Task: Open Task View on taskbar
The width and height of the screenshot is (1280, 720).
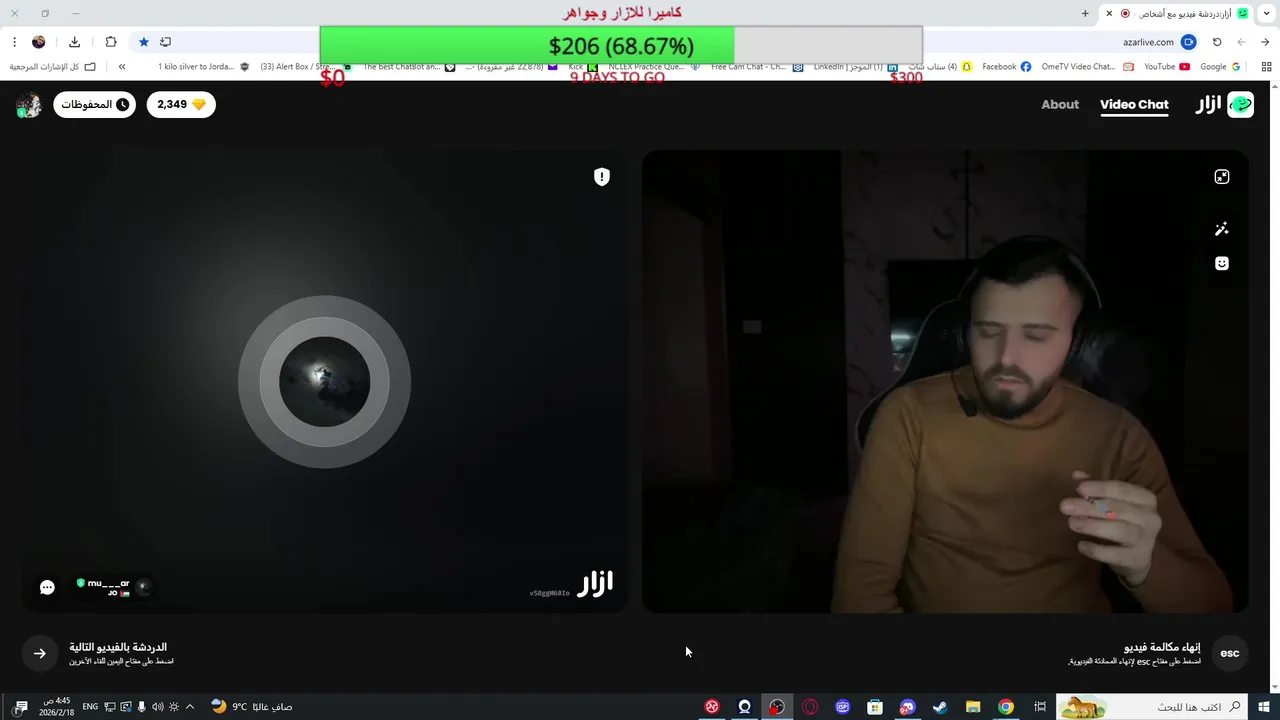Action: (1040, 707)
